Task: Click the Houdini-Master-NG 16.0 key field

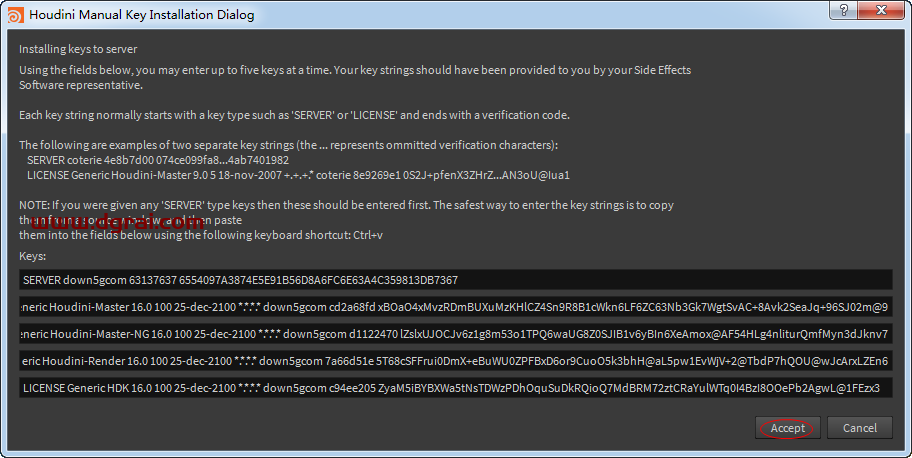Action: pyautogui.click(x=455, y=334)
